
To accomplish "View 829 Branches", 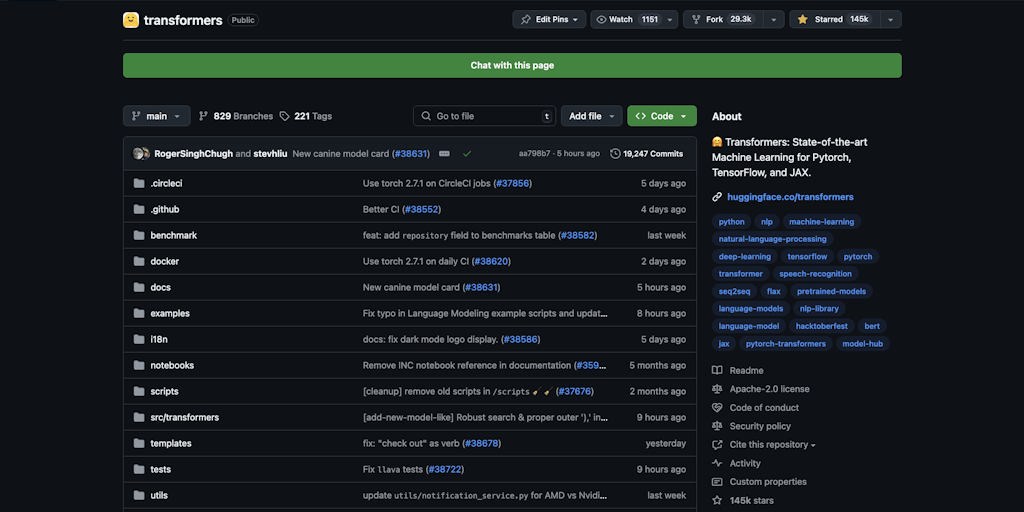I will (x=236, y=116).
